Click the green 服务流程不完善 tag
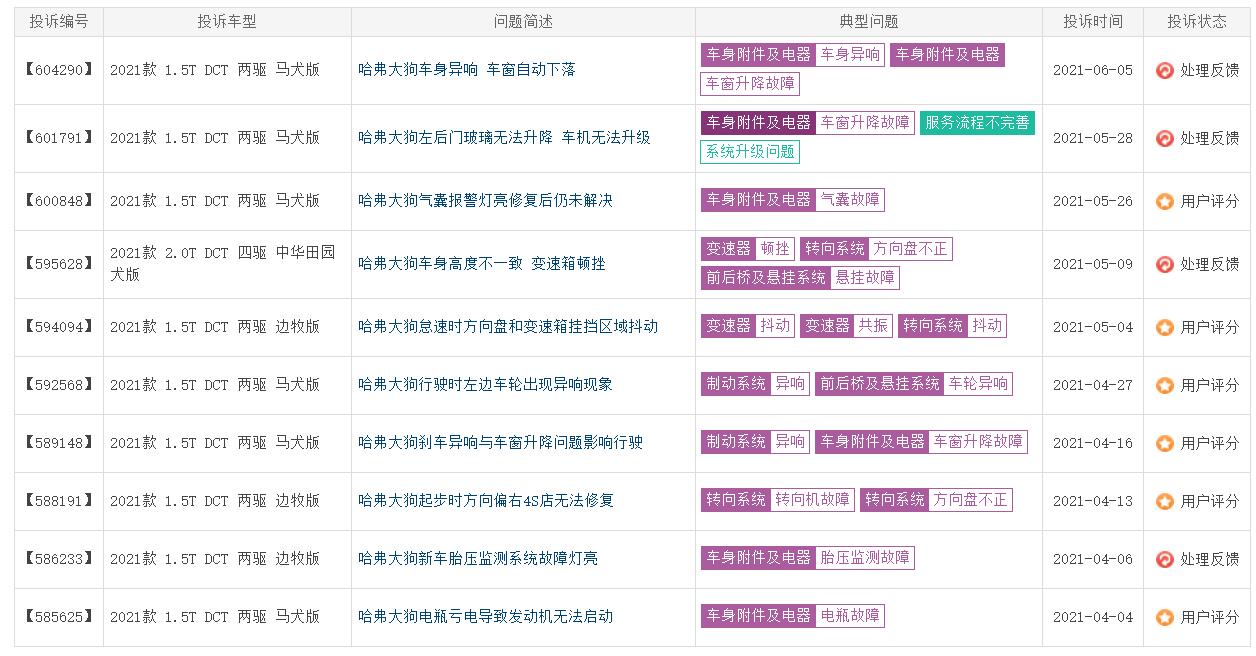This screenshot has width=1256, height=656. click(x=977, y=123)
